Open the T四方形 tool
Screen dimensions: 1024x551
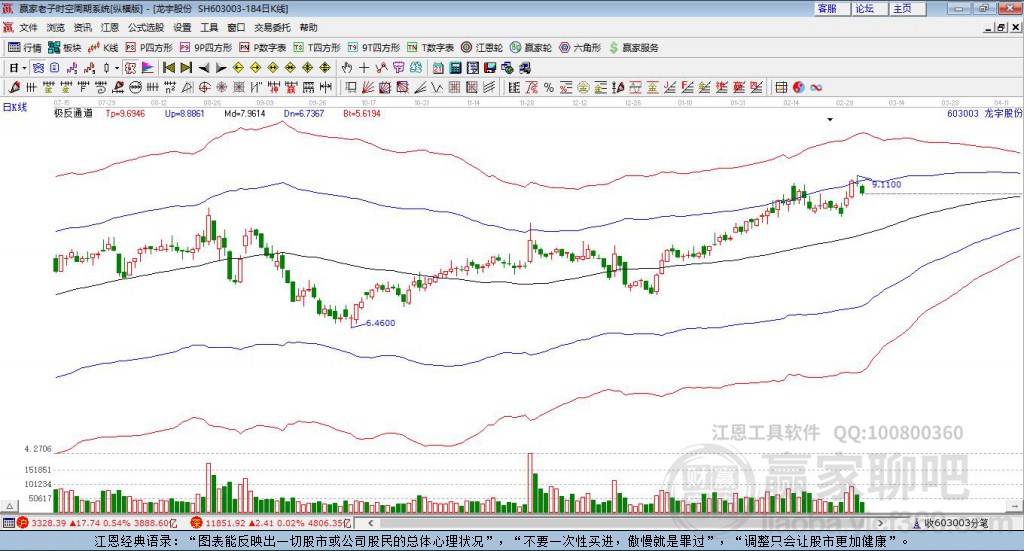pos(317,48)
